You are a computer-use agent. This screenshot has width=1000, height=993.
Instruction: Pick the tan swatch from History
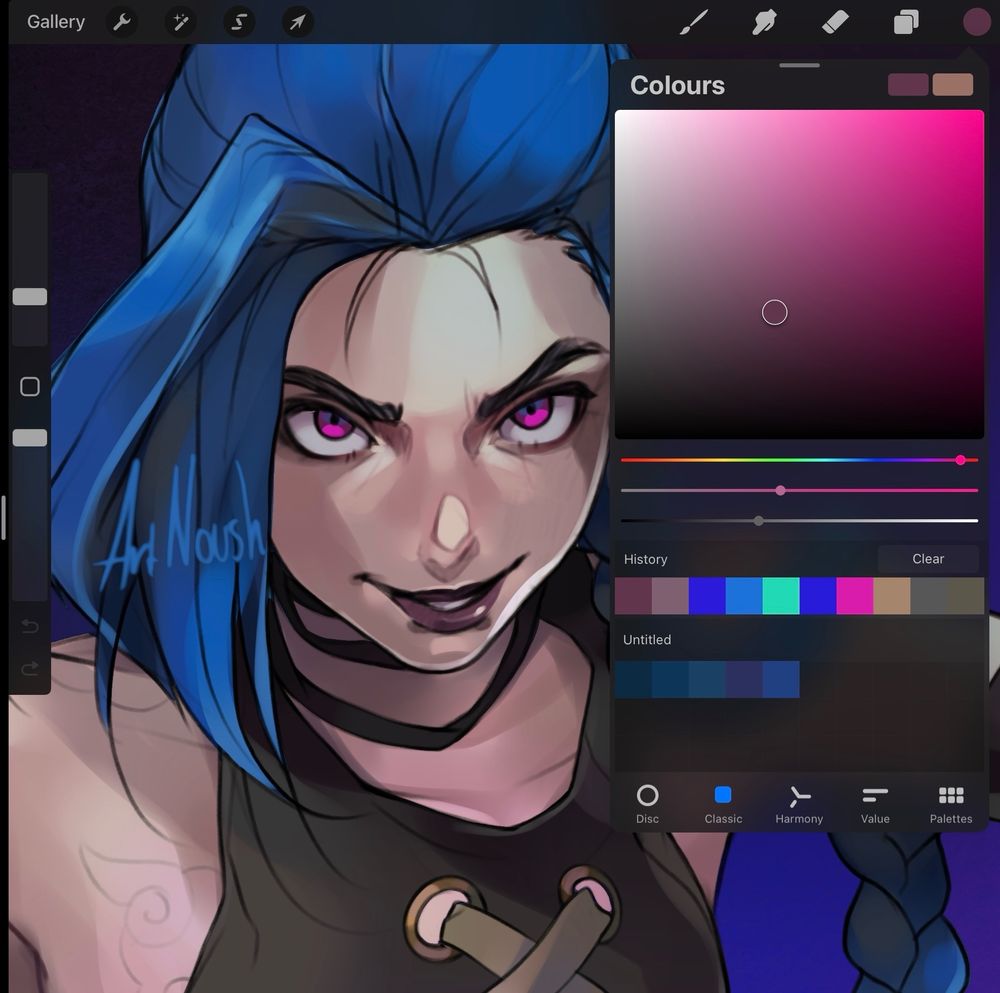point(892,596)
